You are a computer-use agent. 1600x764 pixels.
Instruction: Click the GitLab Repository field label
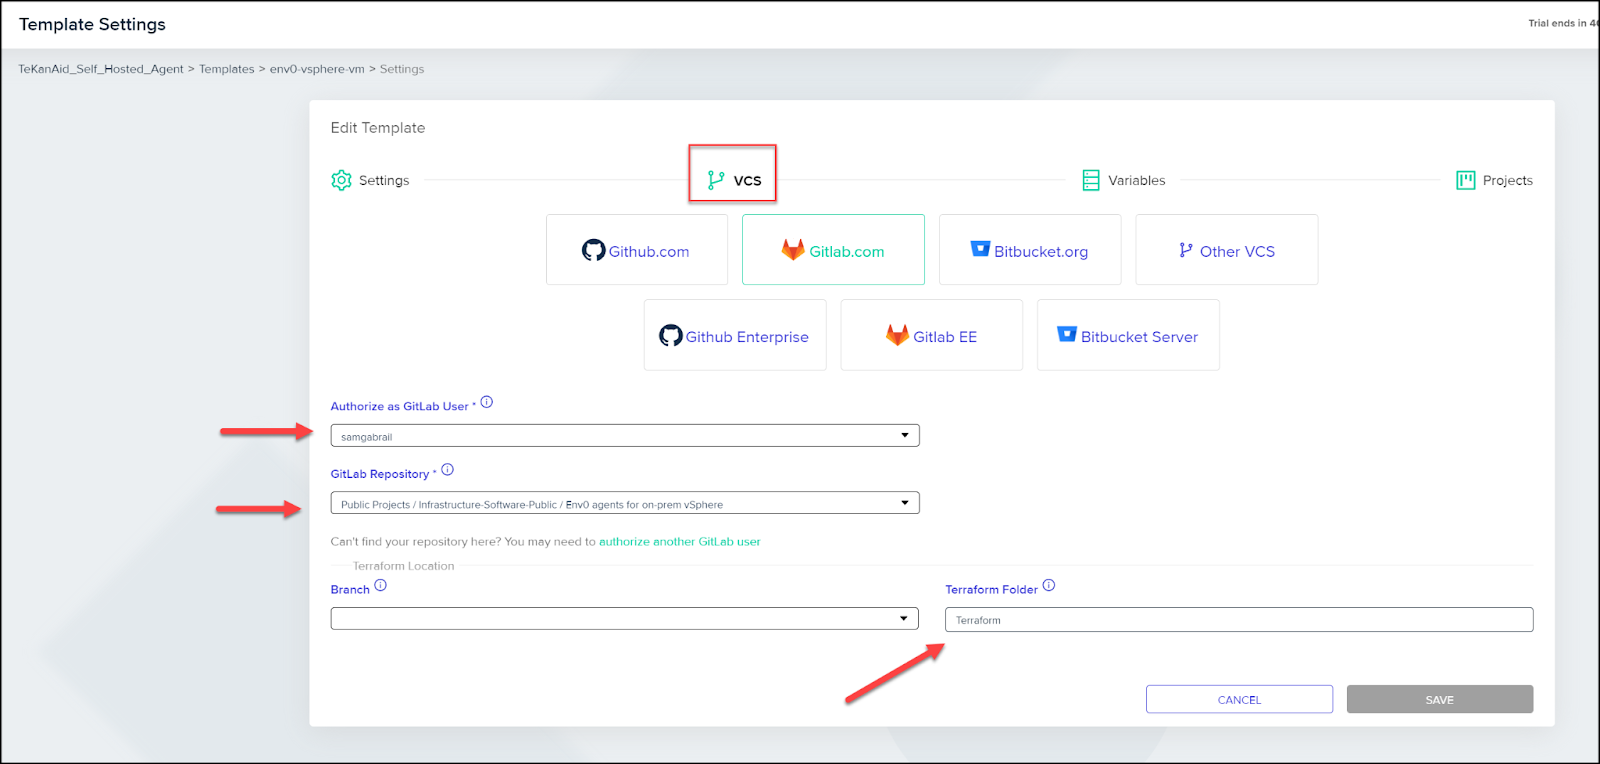point(380,474)
